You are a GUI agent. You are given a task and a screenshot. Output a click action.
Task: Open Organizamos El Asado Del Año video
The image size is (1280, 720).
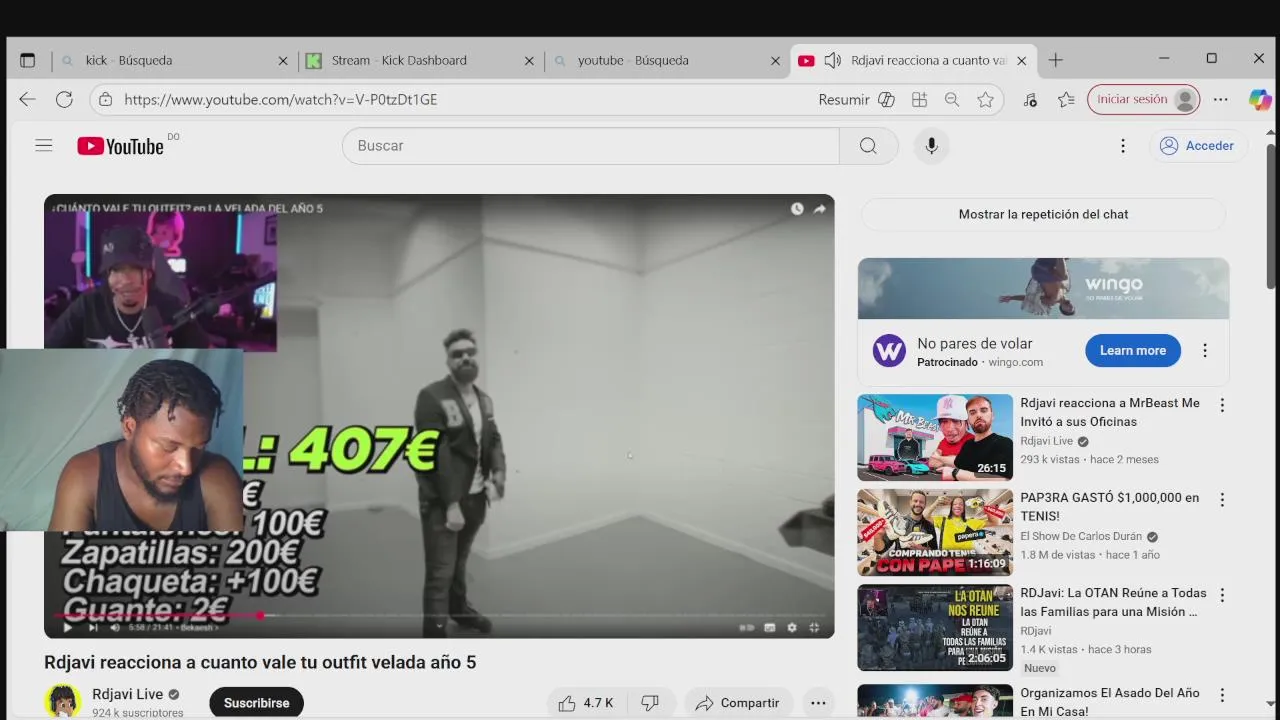(1109, 702)
